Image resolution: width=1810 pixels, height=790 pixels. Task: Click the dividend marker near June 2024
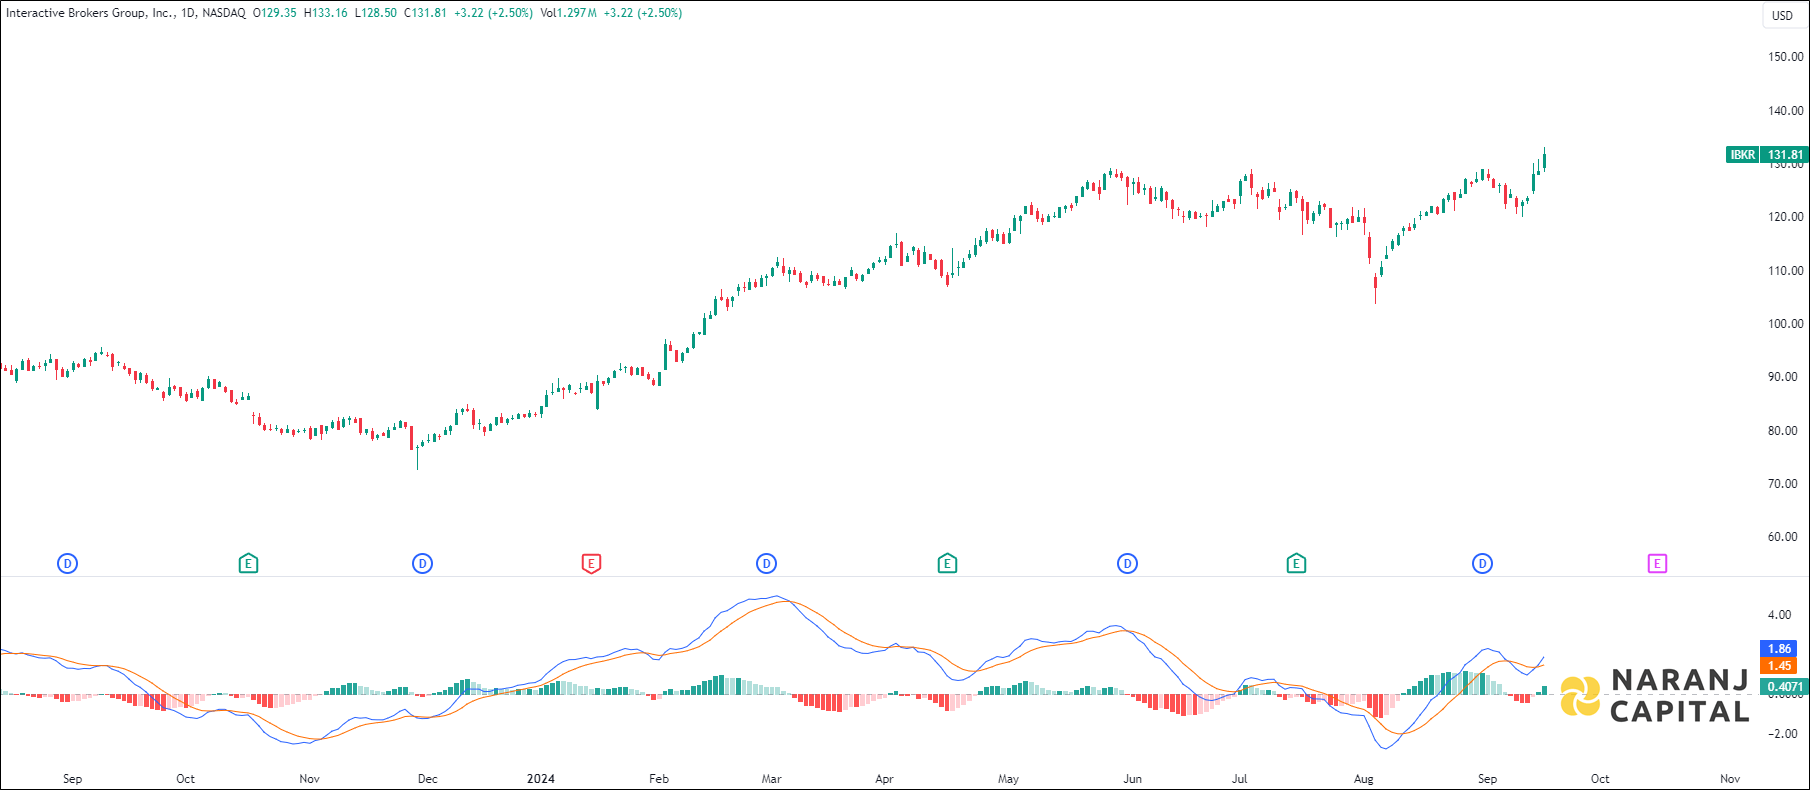point(1127,564)
